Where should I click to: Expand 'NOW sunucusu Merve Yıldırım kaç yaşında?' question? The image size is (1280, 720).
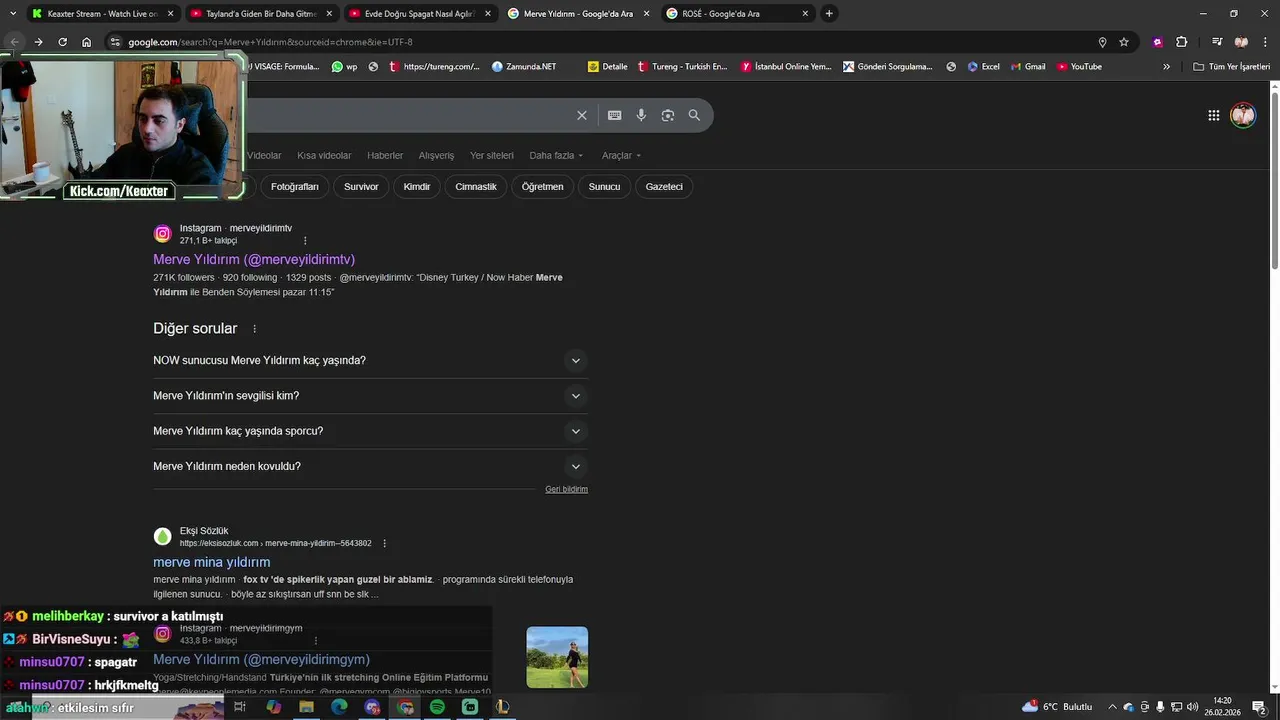tap(370, 360)
